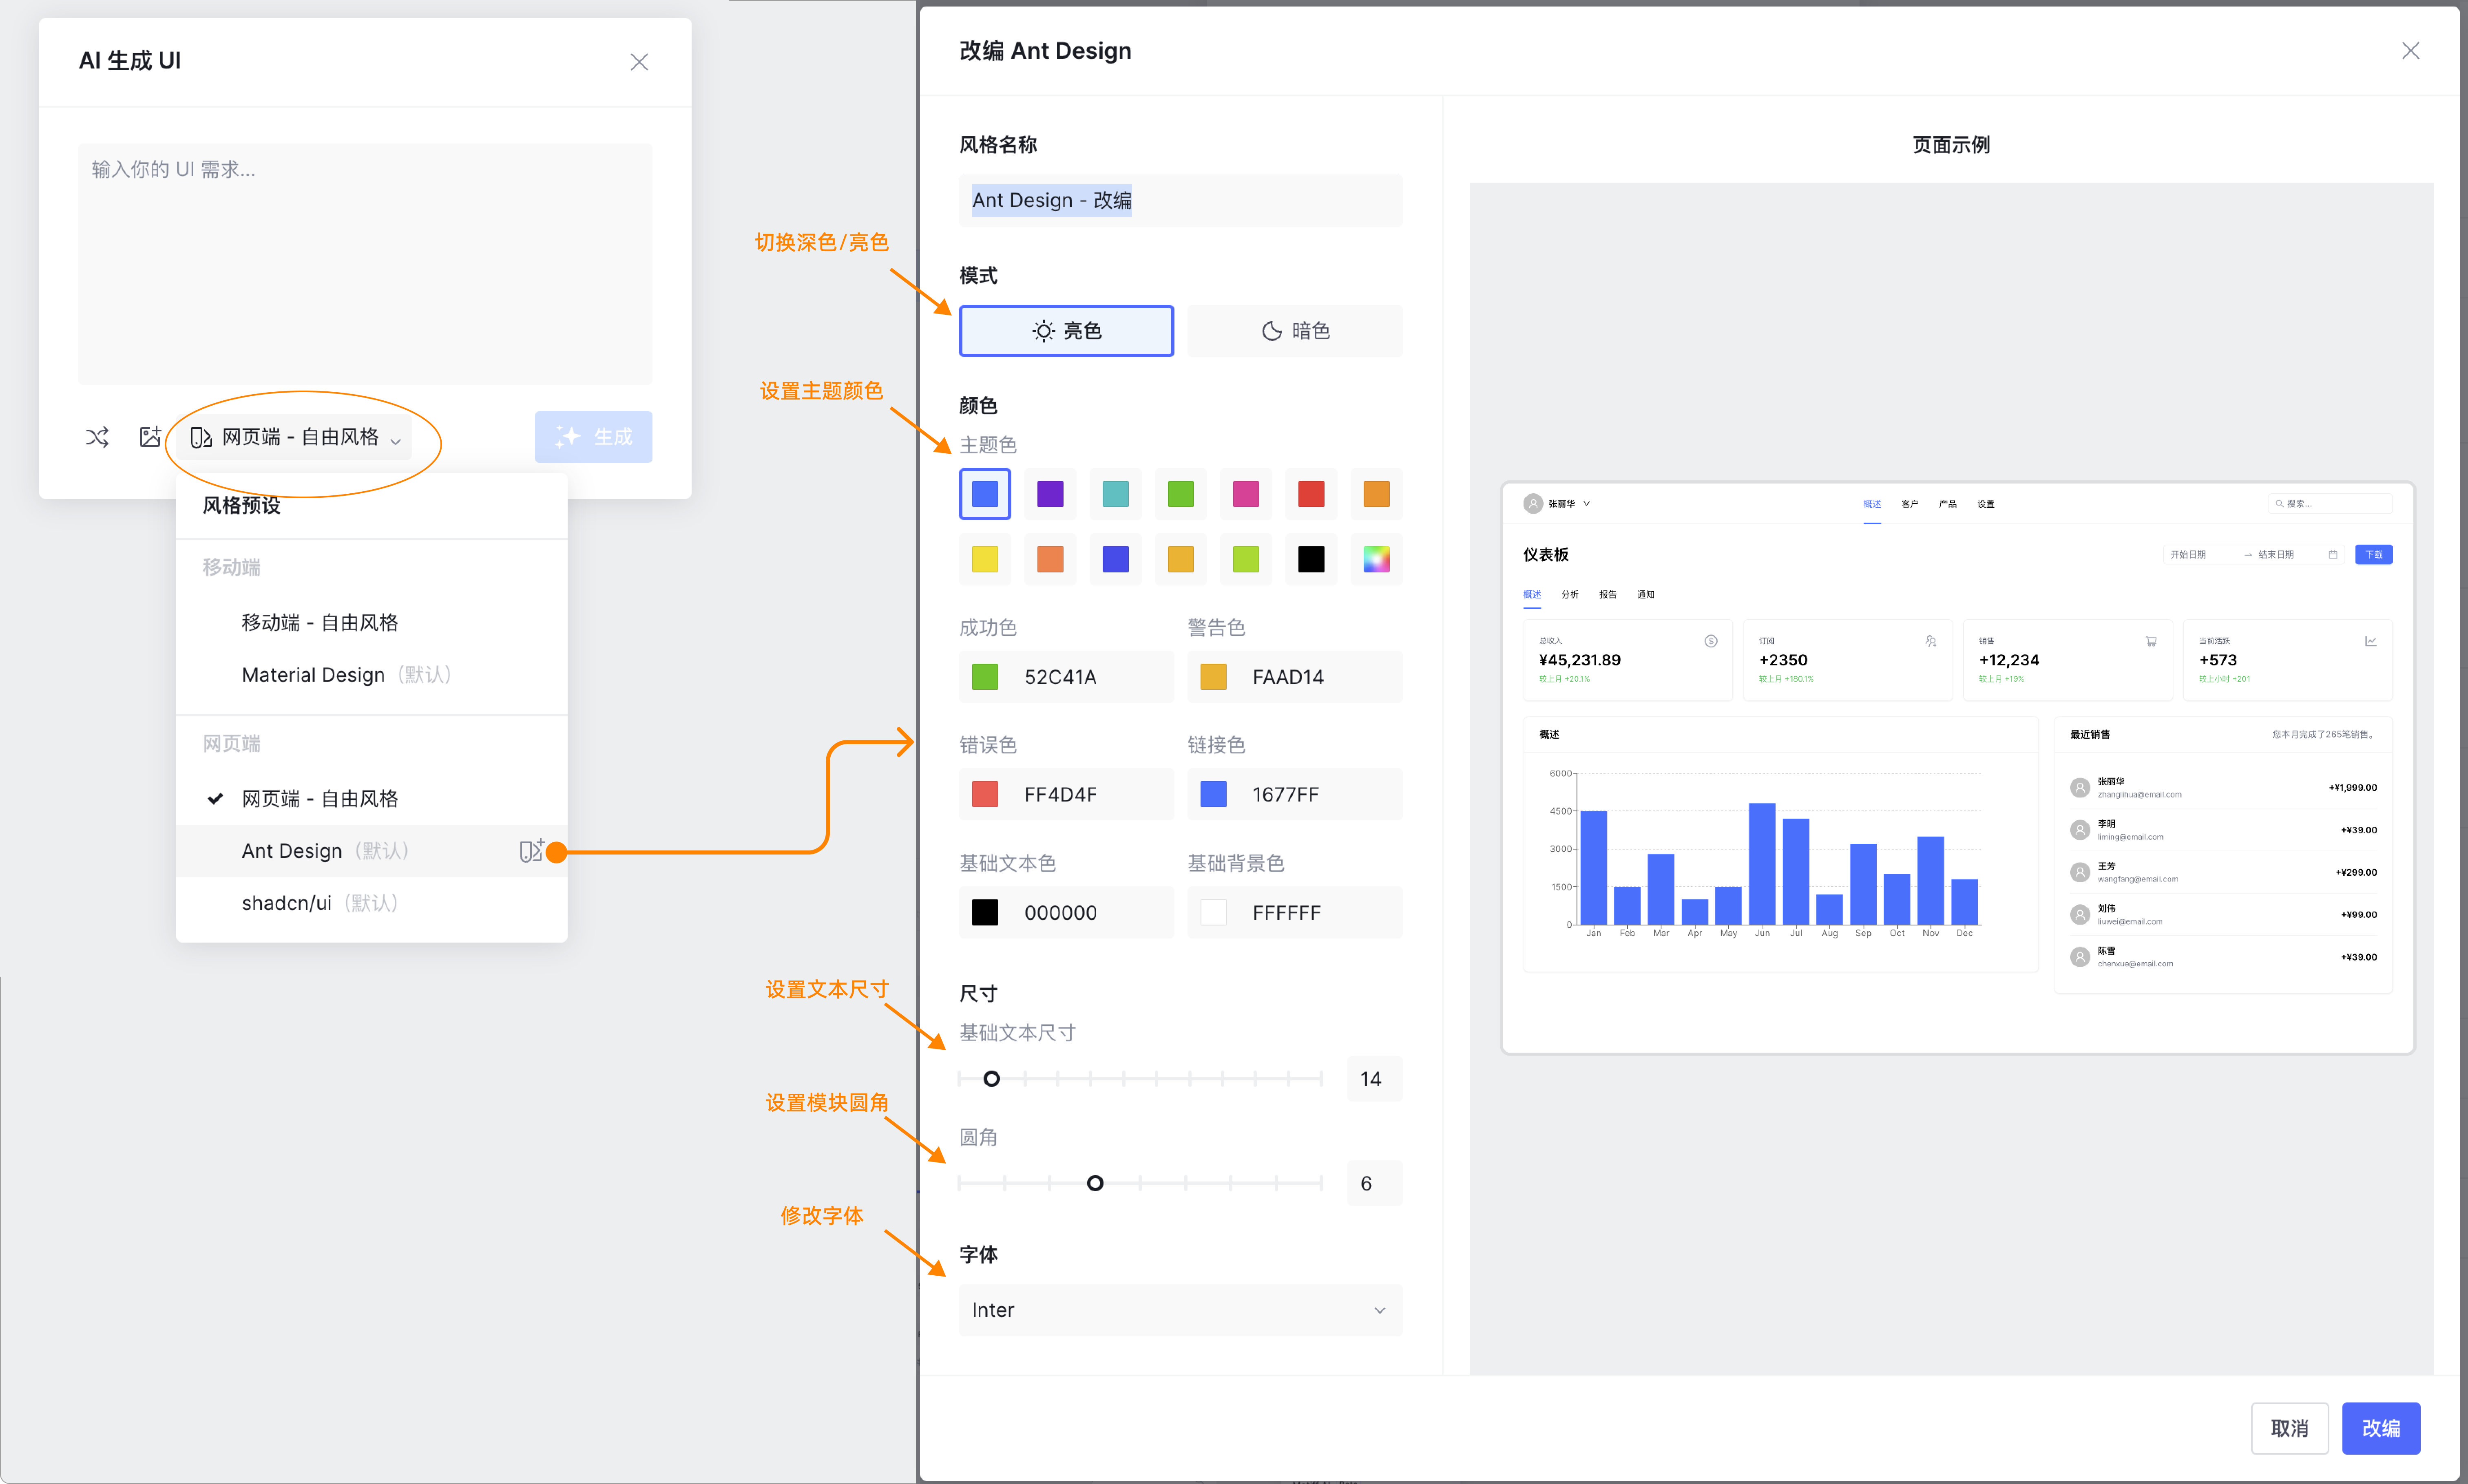Pick the teal theme color swatch
2468x1484 pixels.
1115,494
